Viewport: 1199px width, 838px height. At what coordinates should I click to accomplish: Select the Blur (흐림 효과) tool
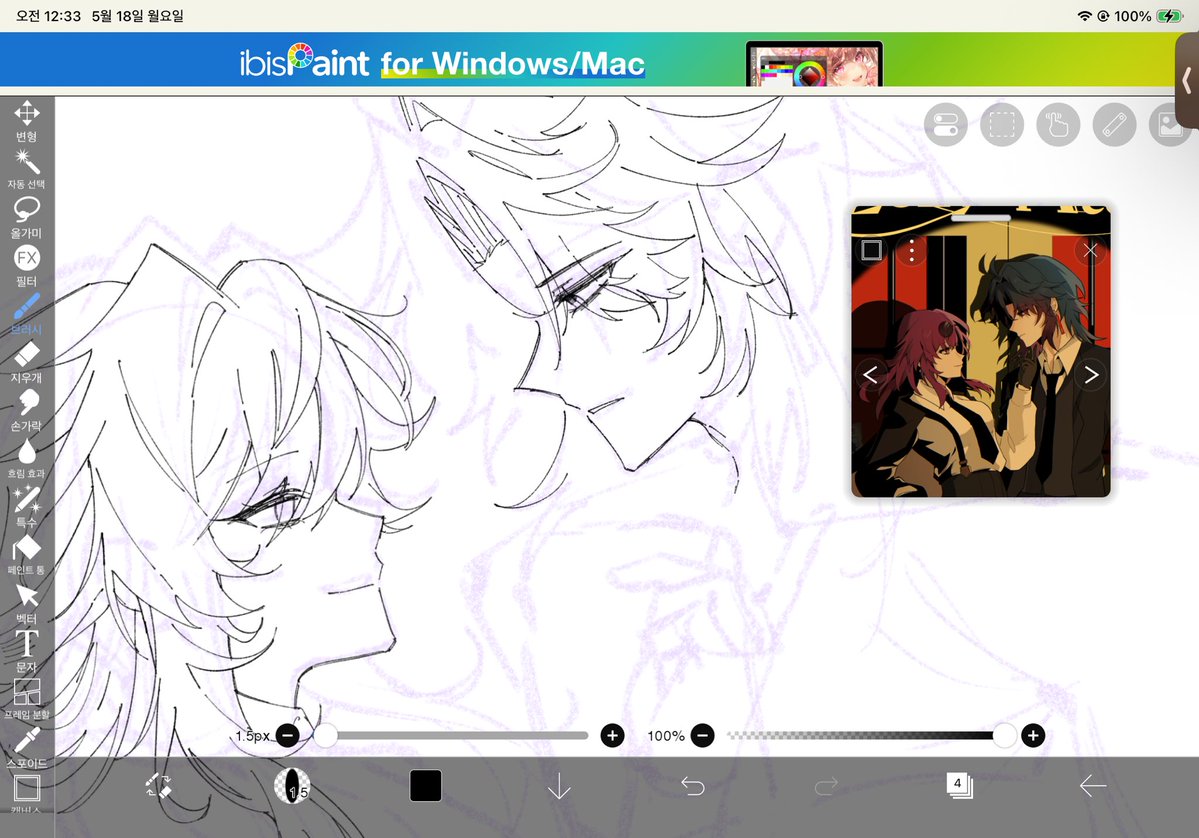coord(27,459)
